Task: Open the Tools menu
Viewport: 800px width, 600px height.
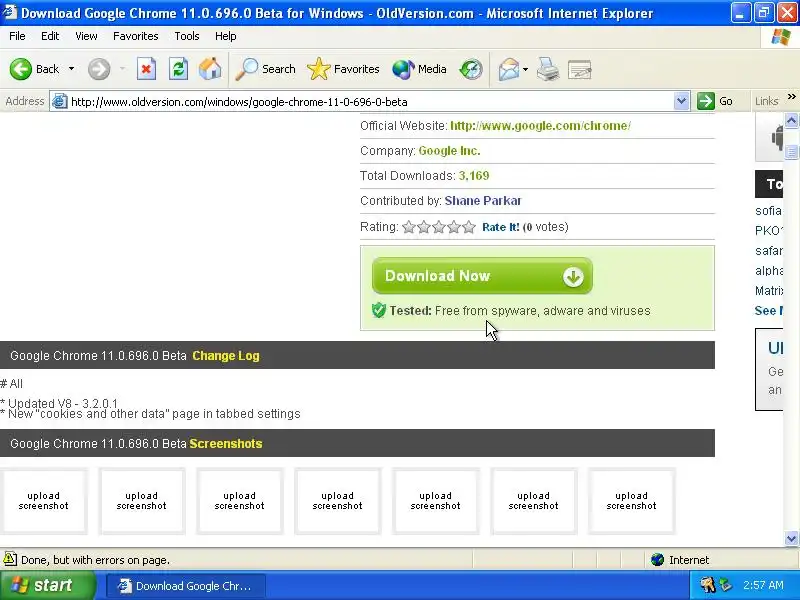Action: [x=187, y=36]
